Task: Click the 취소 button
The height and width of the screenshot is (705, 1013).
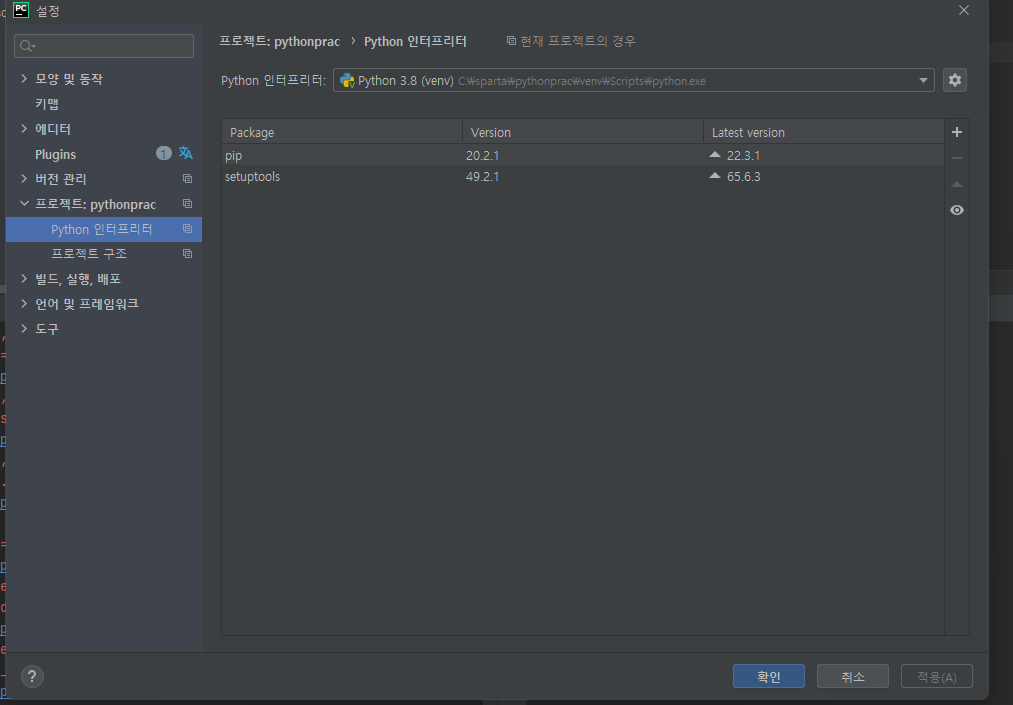Action: coord(852,677)
